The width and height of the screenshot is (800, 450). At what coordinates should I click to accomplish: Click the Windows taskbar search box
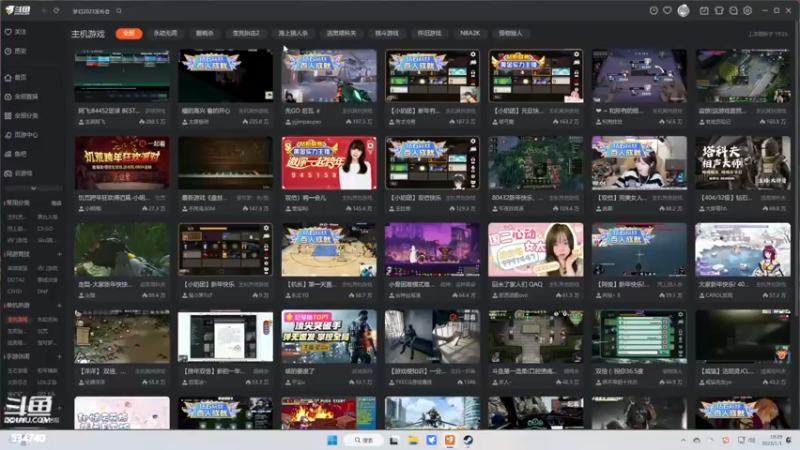pyautogui.click(x=364, y=440)
